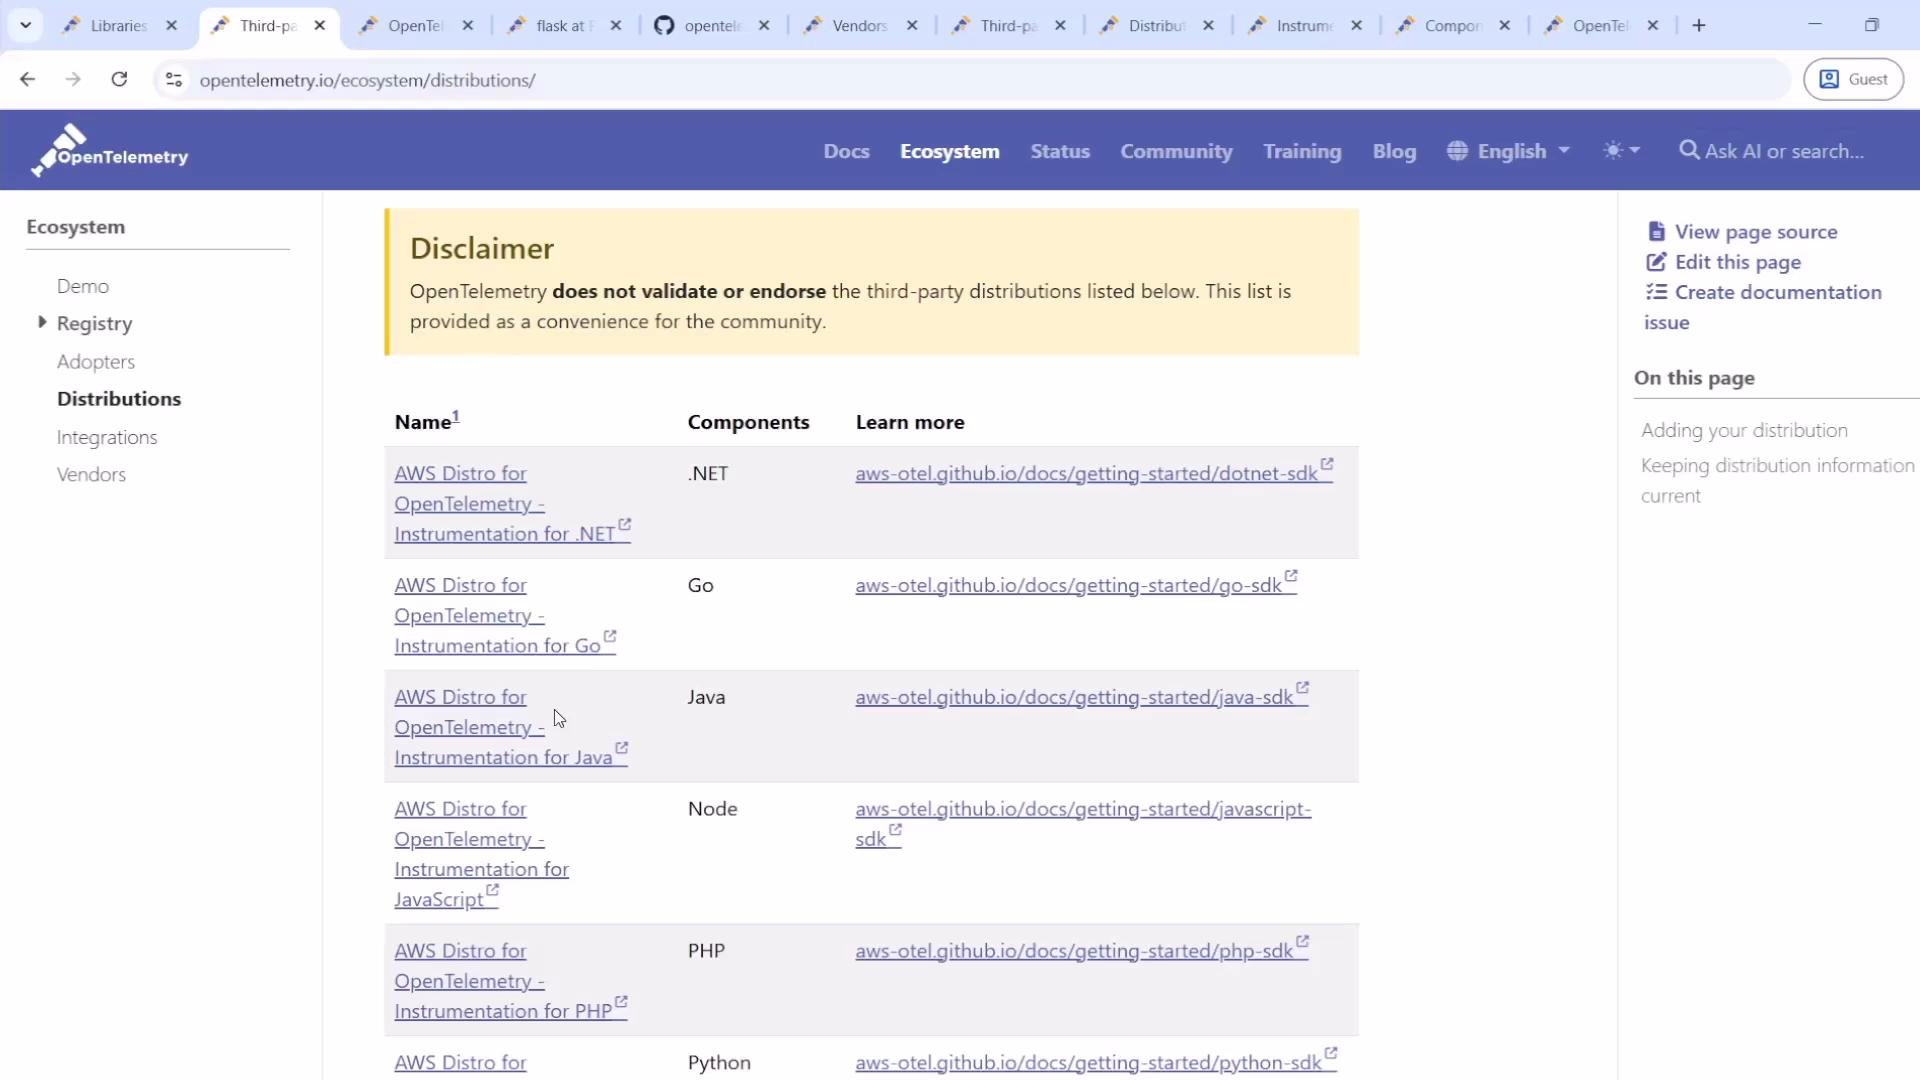
Task: Go back to previous page
Action: (x=28, y=80)
